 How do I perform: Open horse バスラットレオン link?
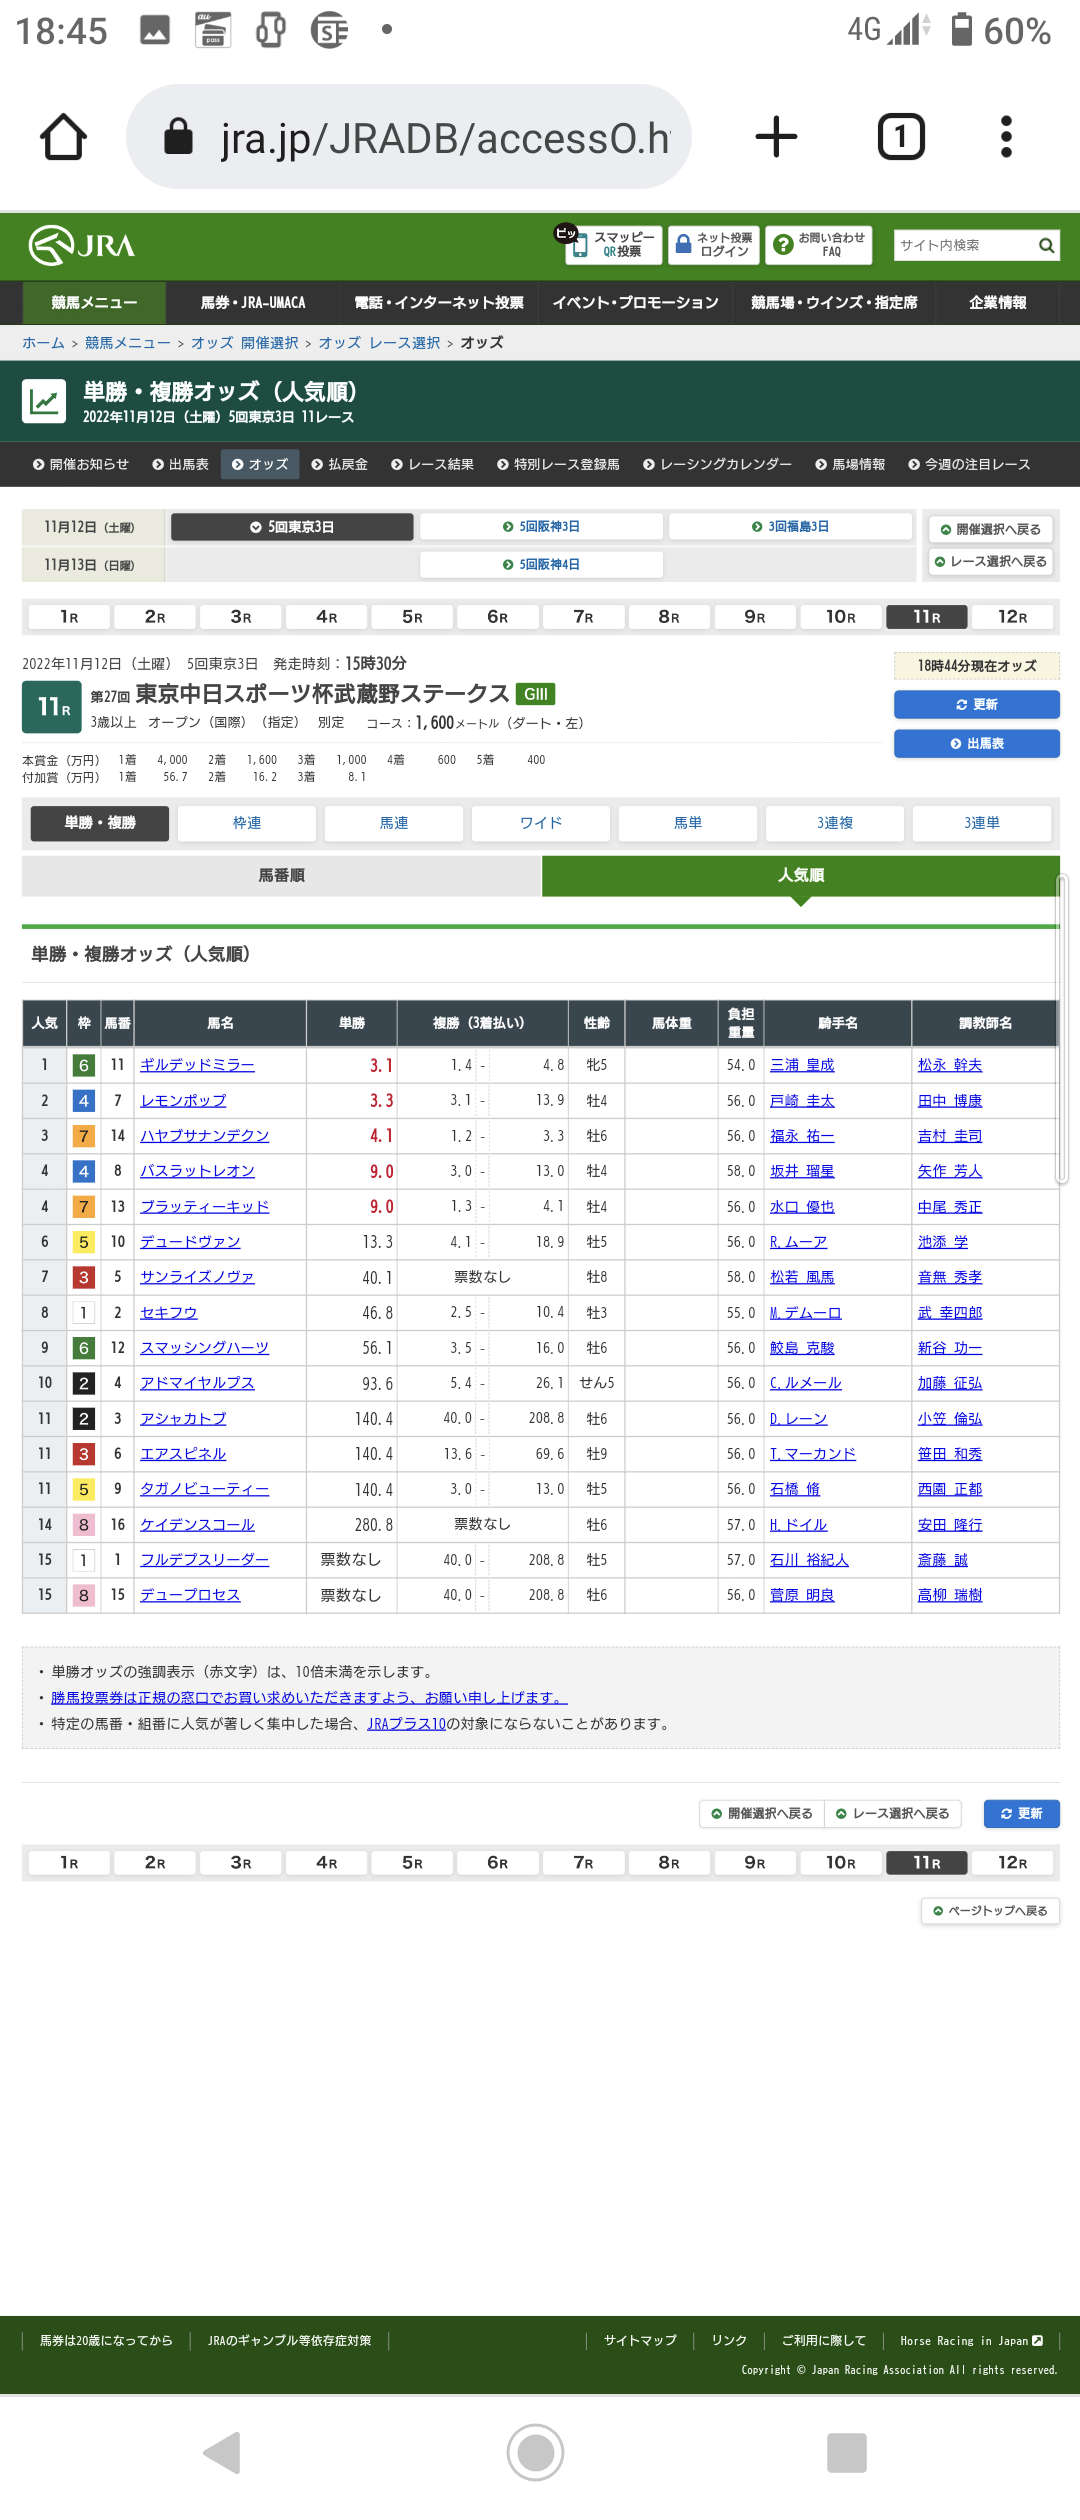pos(197,1171)
